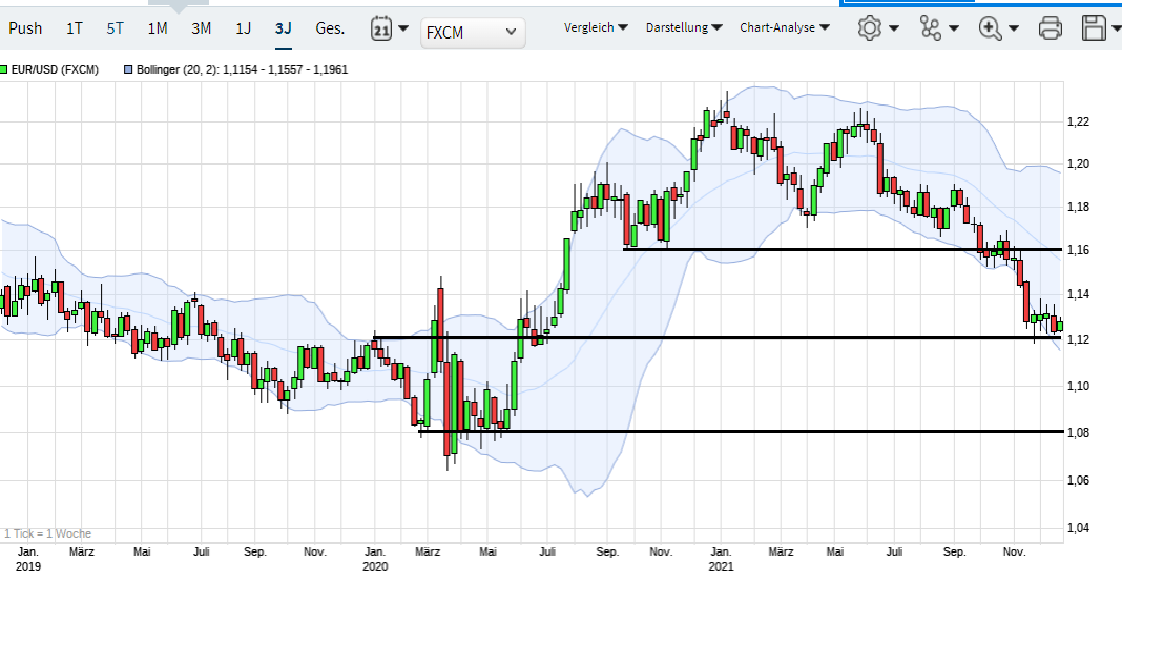Open the Chart-Analyse menu
This screenshot has height=648, width=1152.
click(785, 28)
